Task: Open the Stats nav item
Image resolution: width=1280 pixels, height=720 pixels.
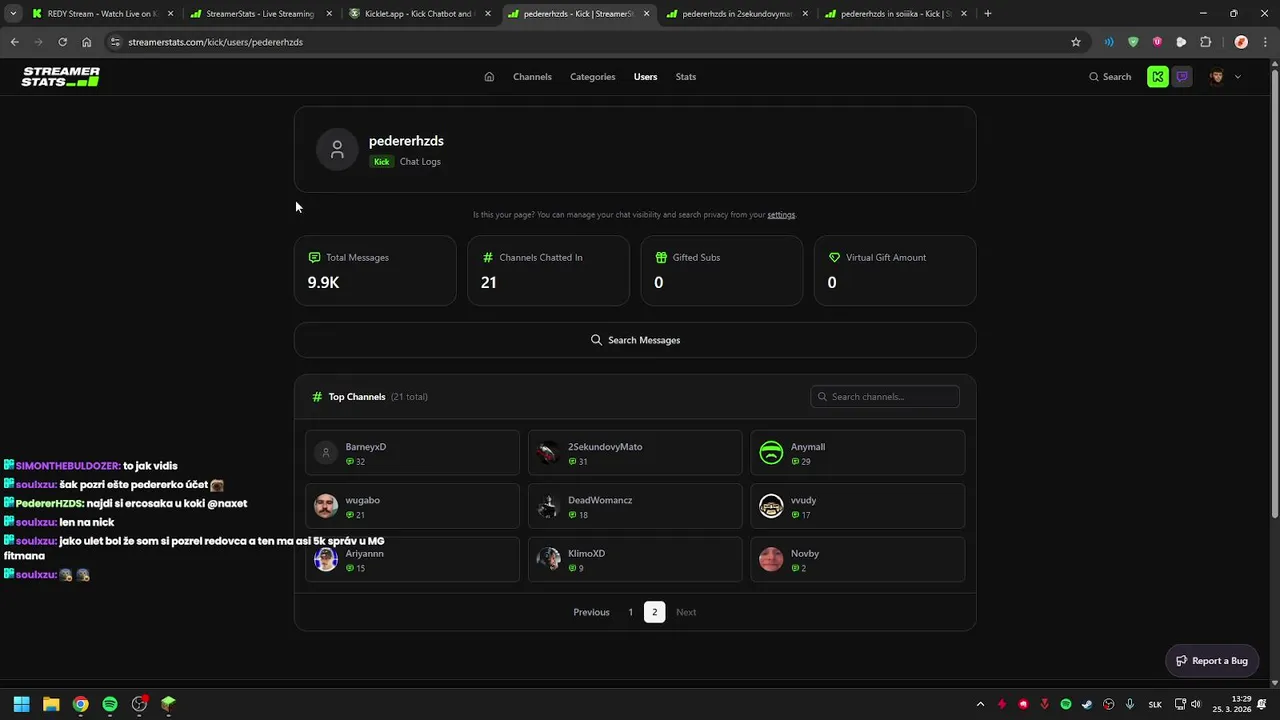Action: click(x=686, y=77)
